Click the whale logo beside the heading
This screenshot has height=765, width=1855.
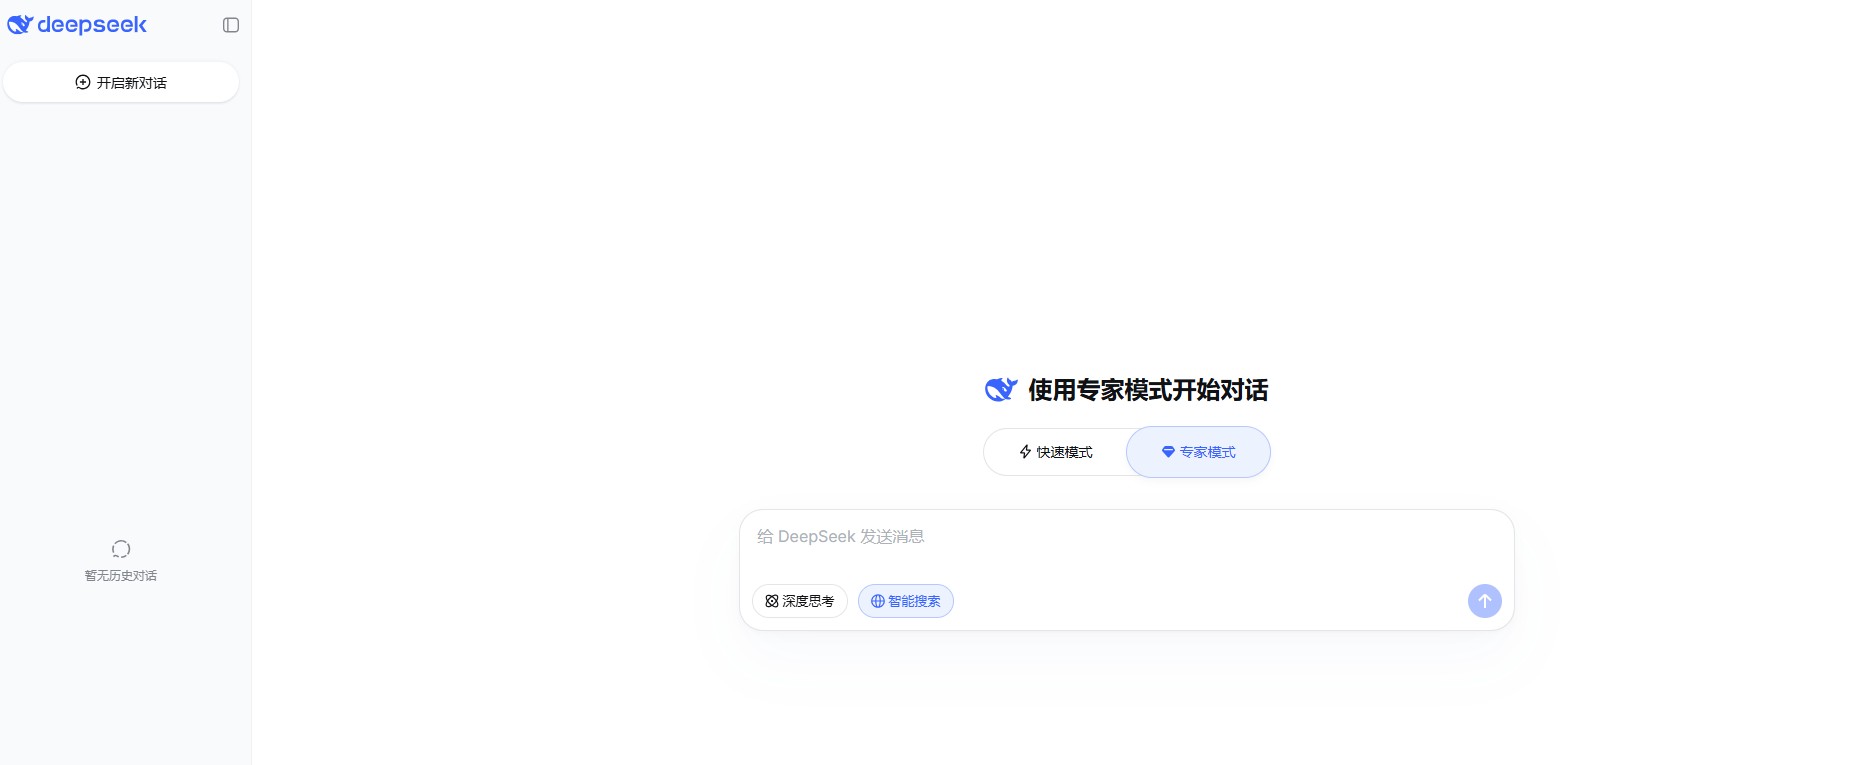coord(1001,389)
